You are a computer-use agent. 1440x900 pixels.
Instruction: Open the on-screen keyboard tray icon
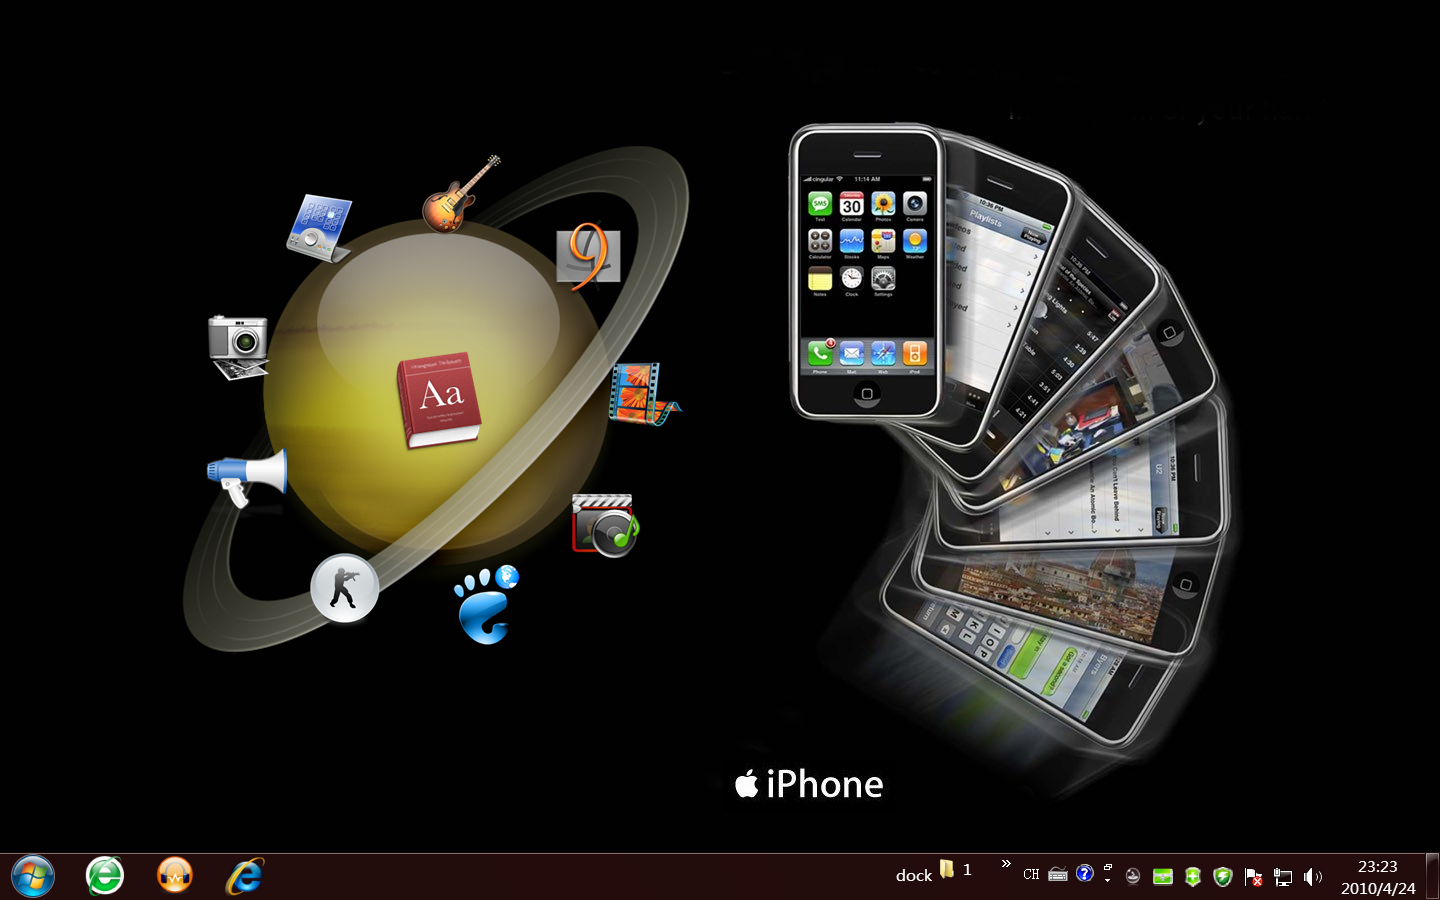click(x=1058, y=875)
